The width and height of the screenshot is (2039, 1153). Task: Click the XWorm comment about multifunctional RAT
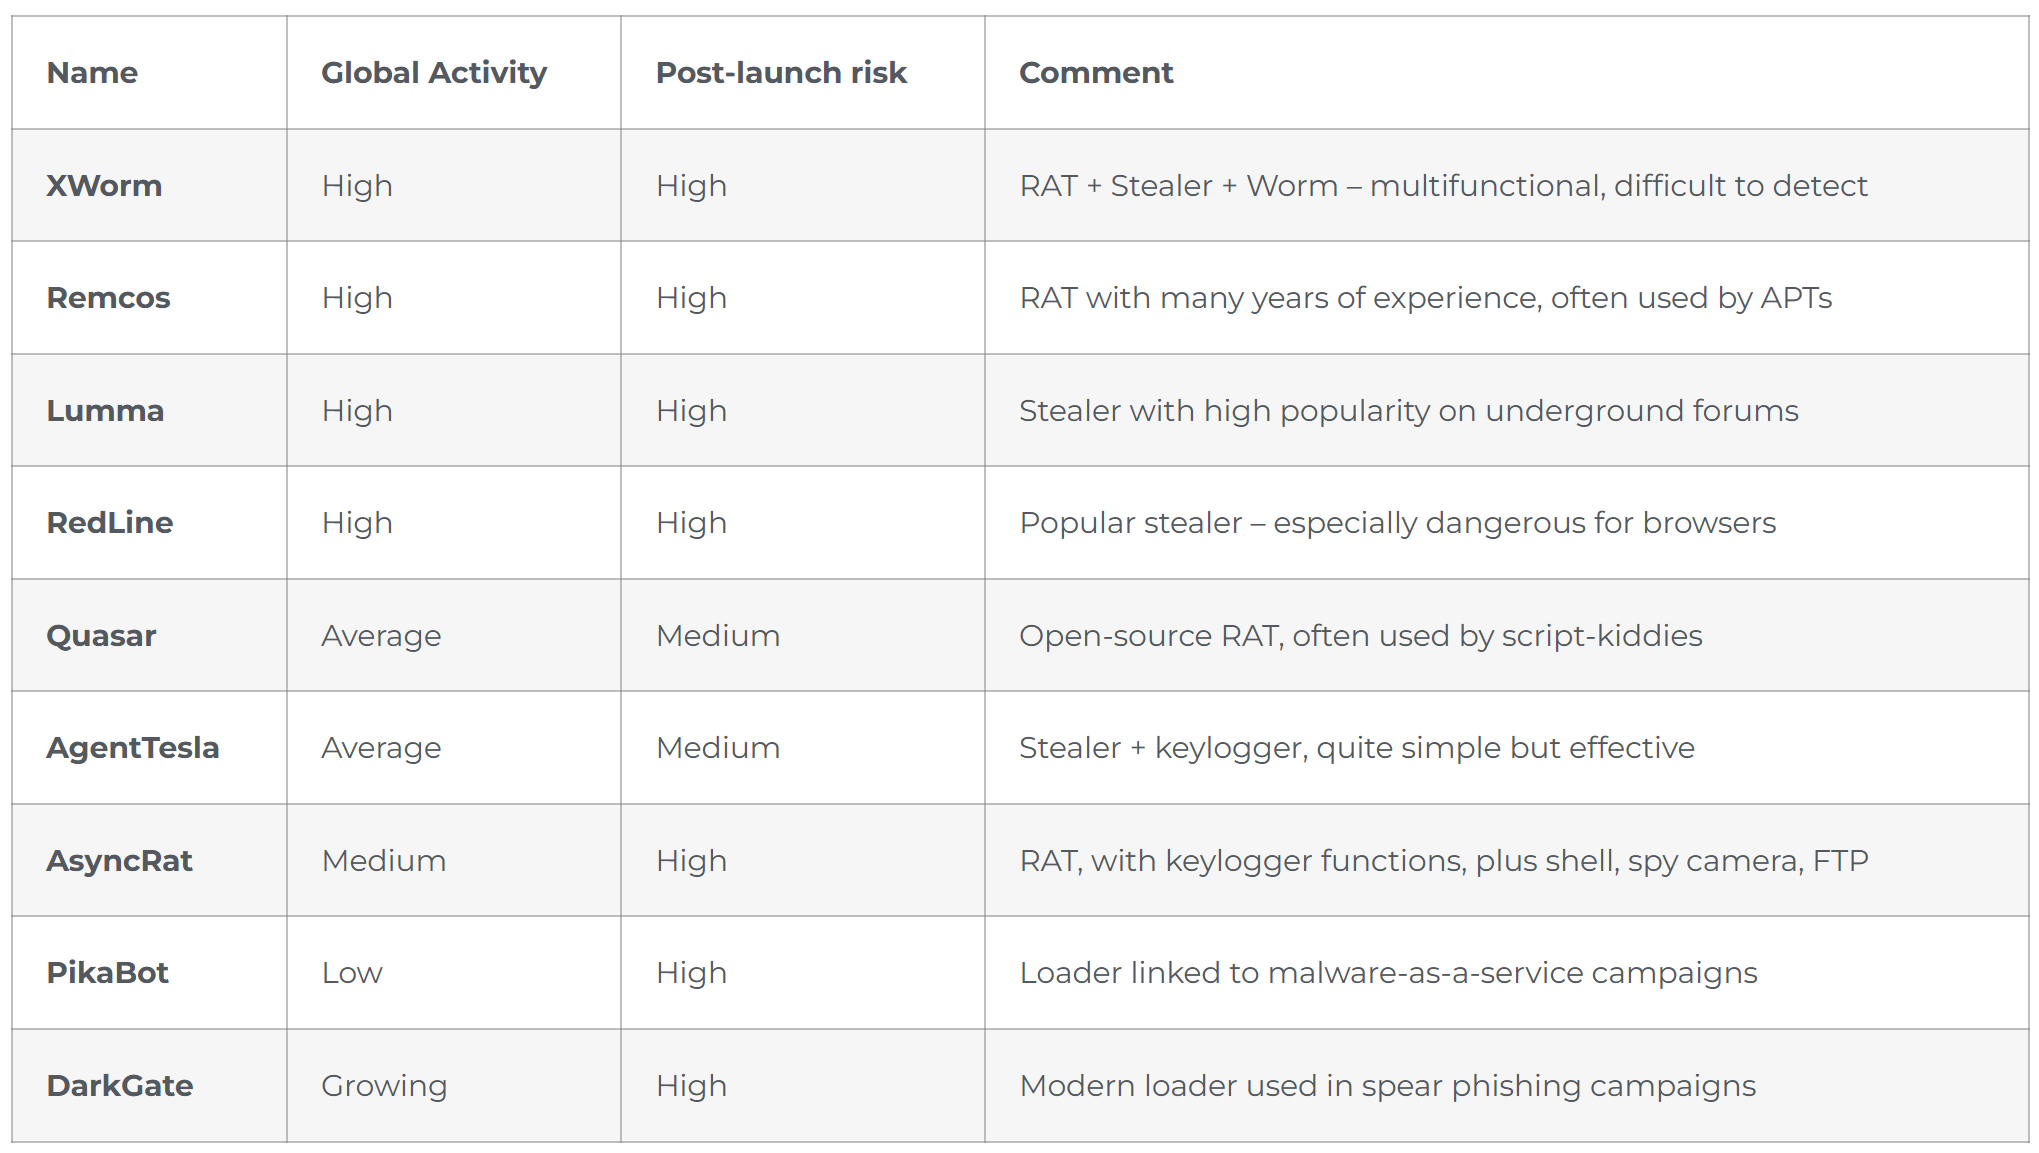pyautogui.click(x=1443, y=185)
